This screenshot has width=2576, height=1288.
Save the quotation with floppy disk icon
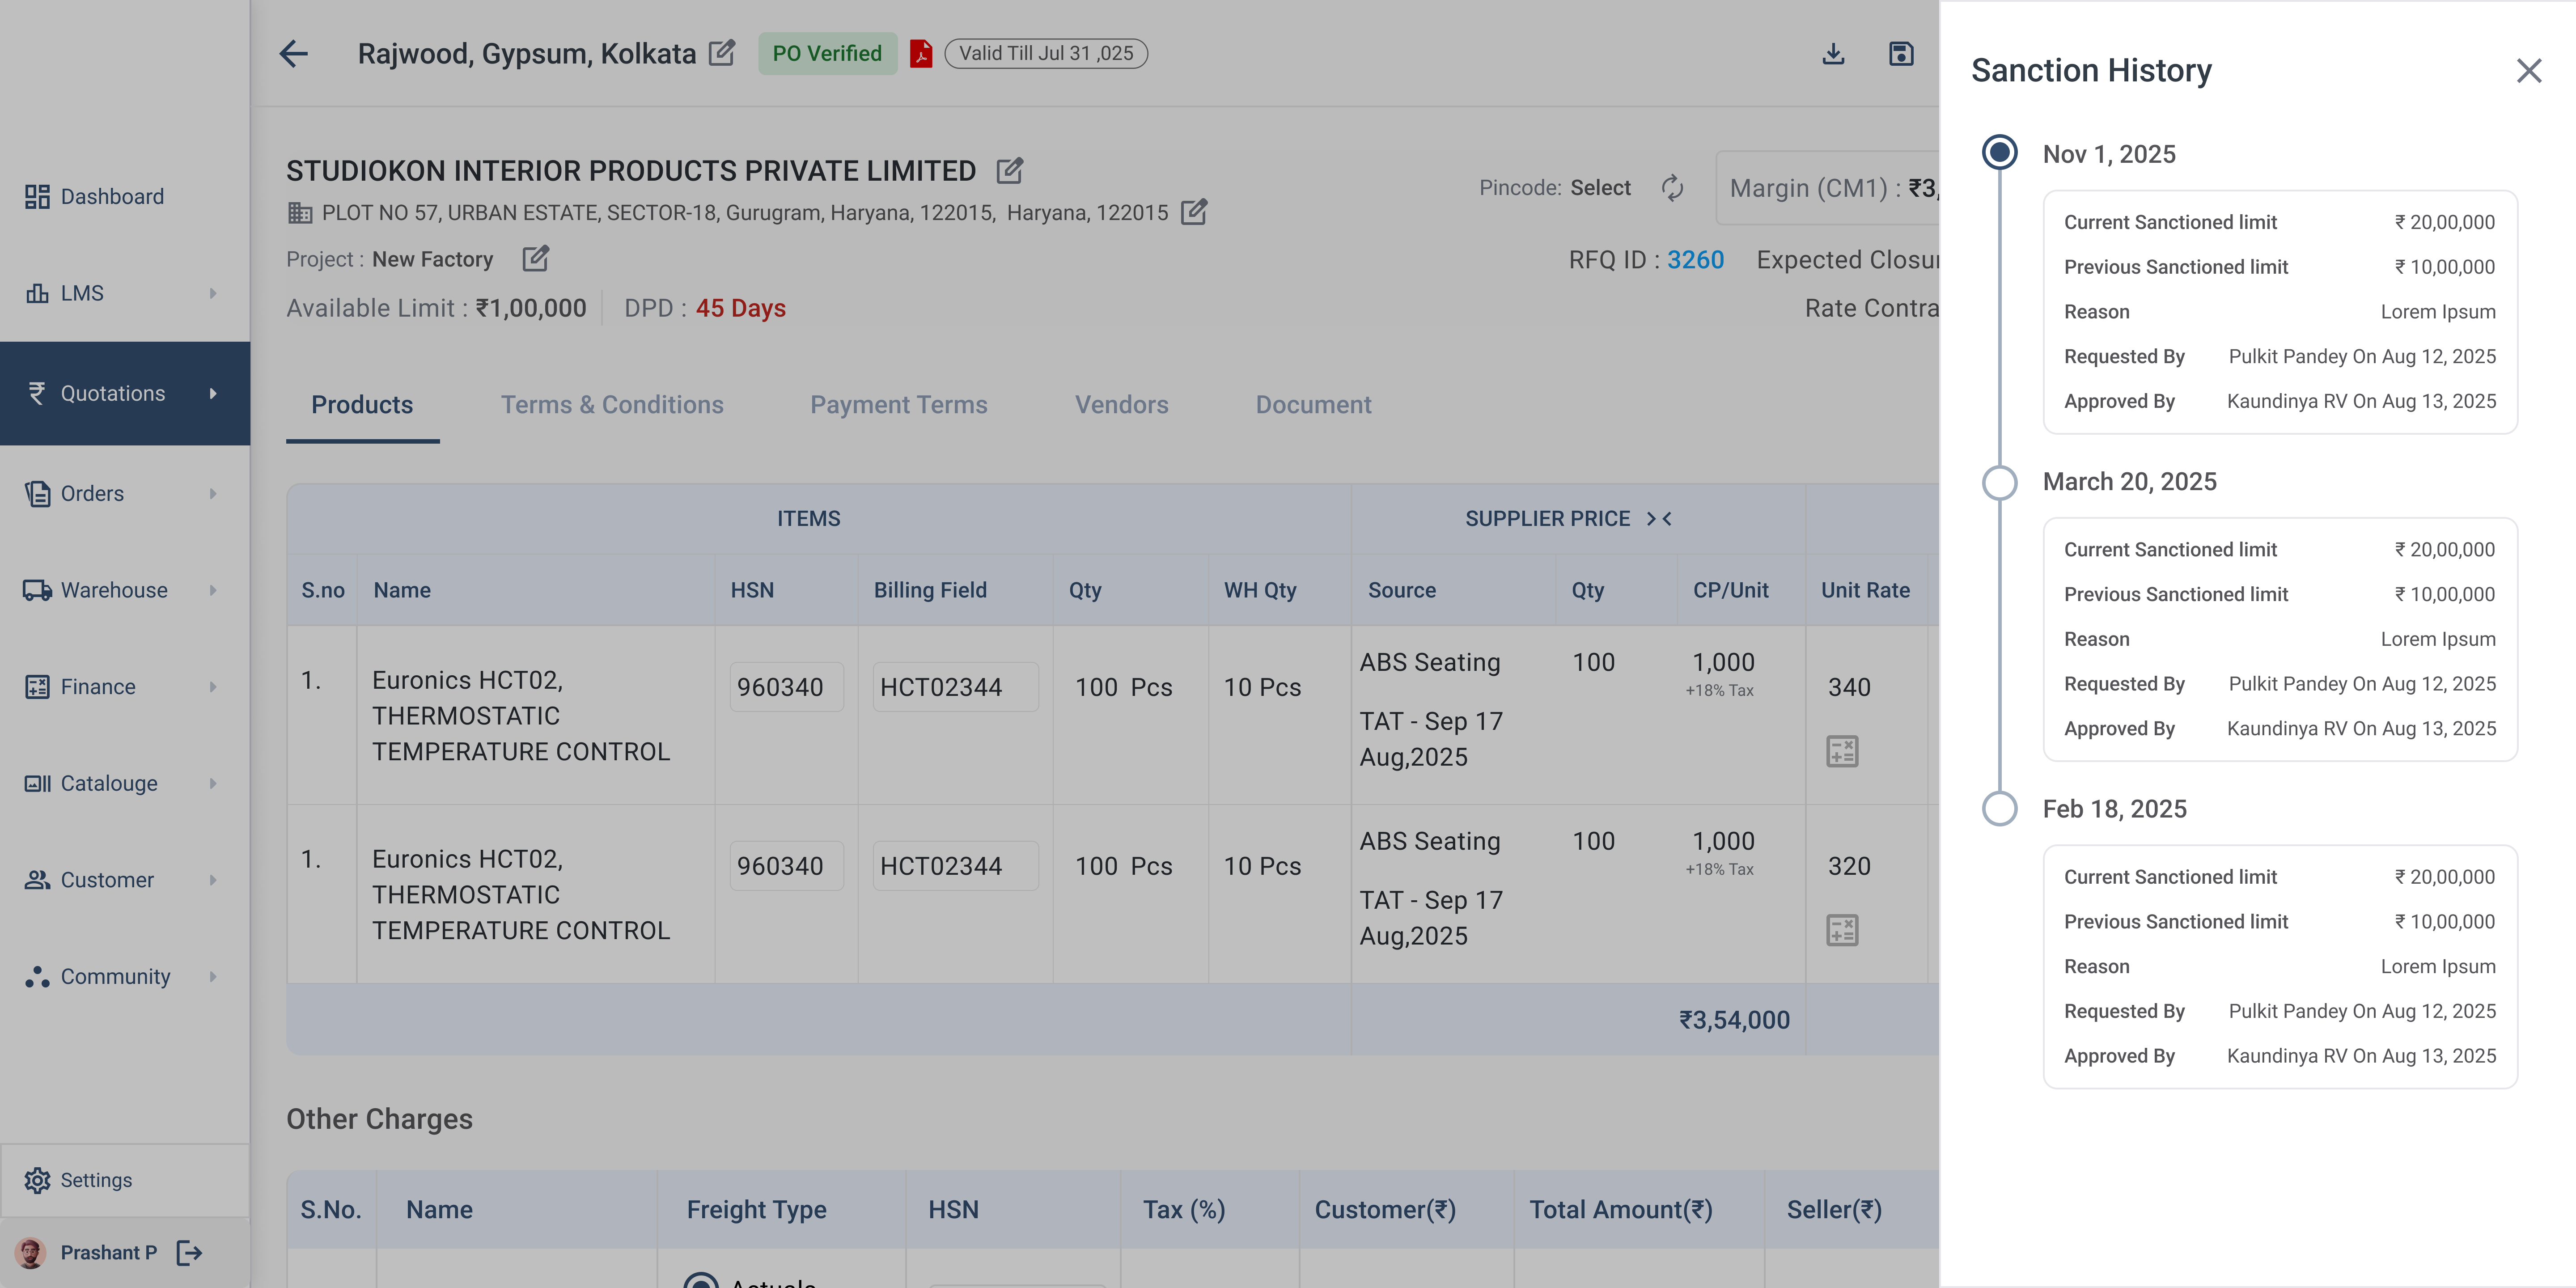point(1901,53)
